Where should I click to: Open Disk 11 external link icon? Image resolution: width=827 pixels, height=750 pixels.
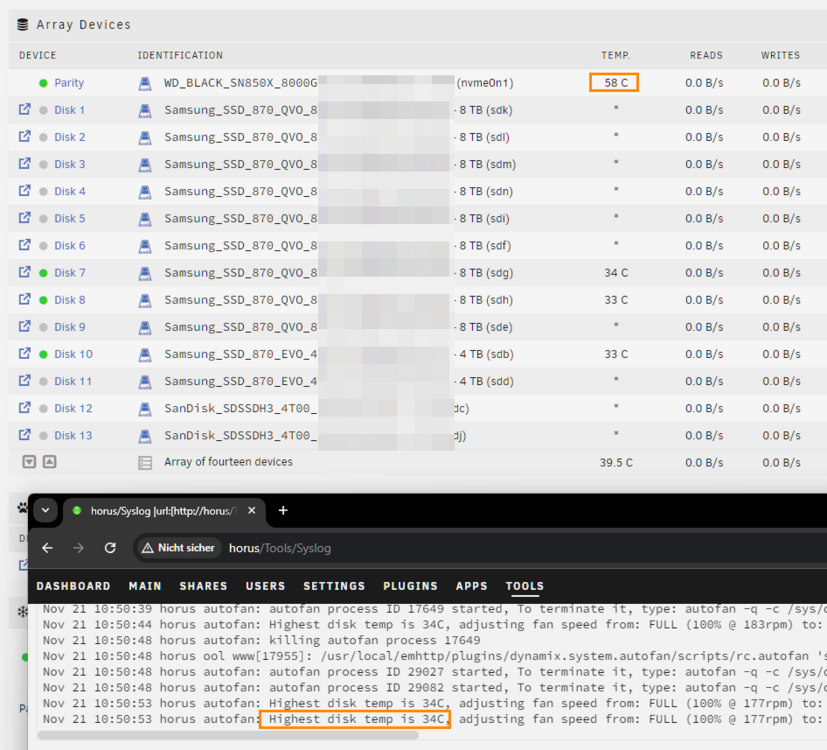(x=24, y=381)
